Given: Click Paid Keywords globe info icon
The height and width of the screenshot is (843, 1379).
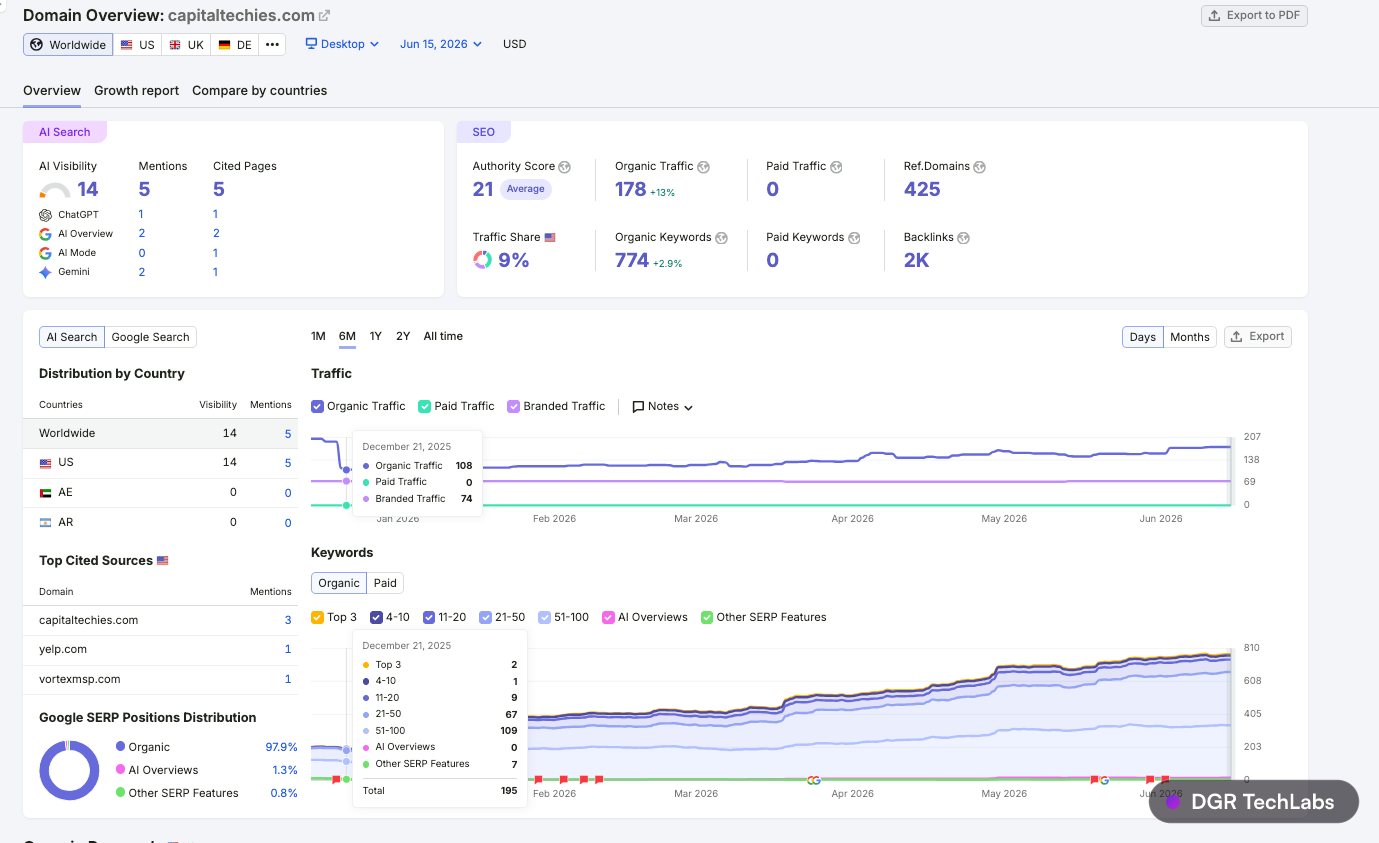Looking at the screenshot, I should [853, 238].
